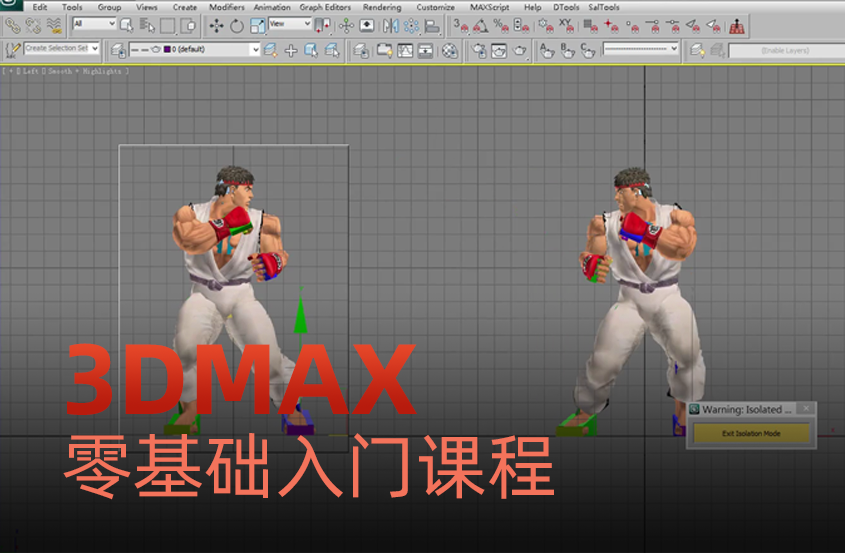Open the Edit menu
Screen dimensions: 845x553
coord(40,7)
